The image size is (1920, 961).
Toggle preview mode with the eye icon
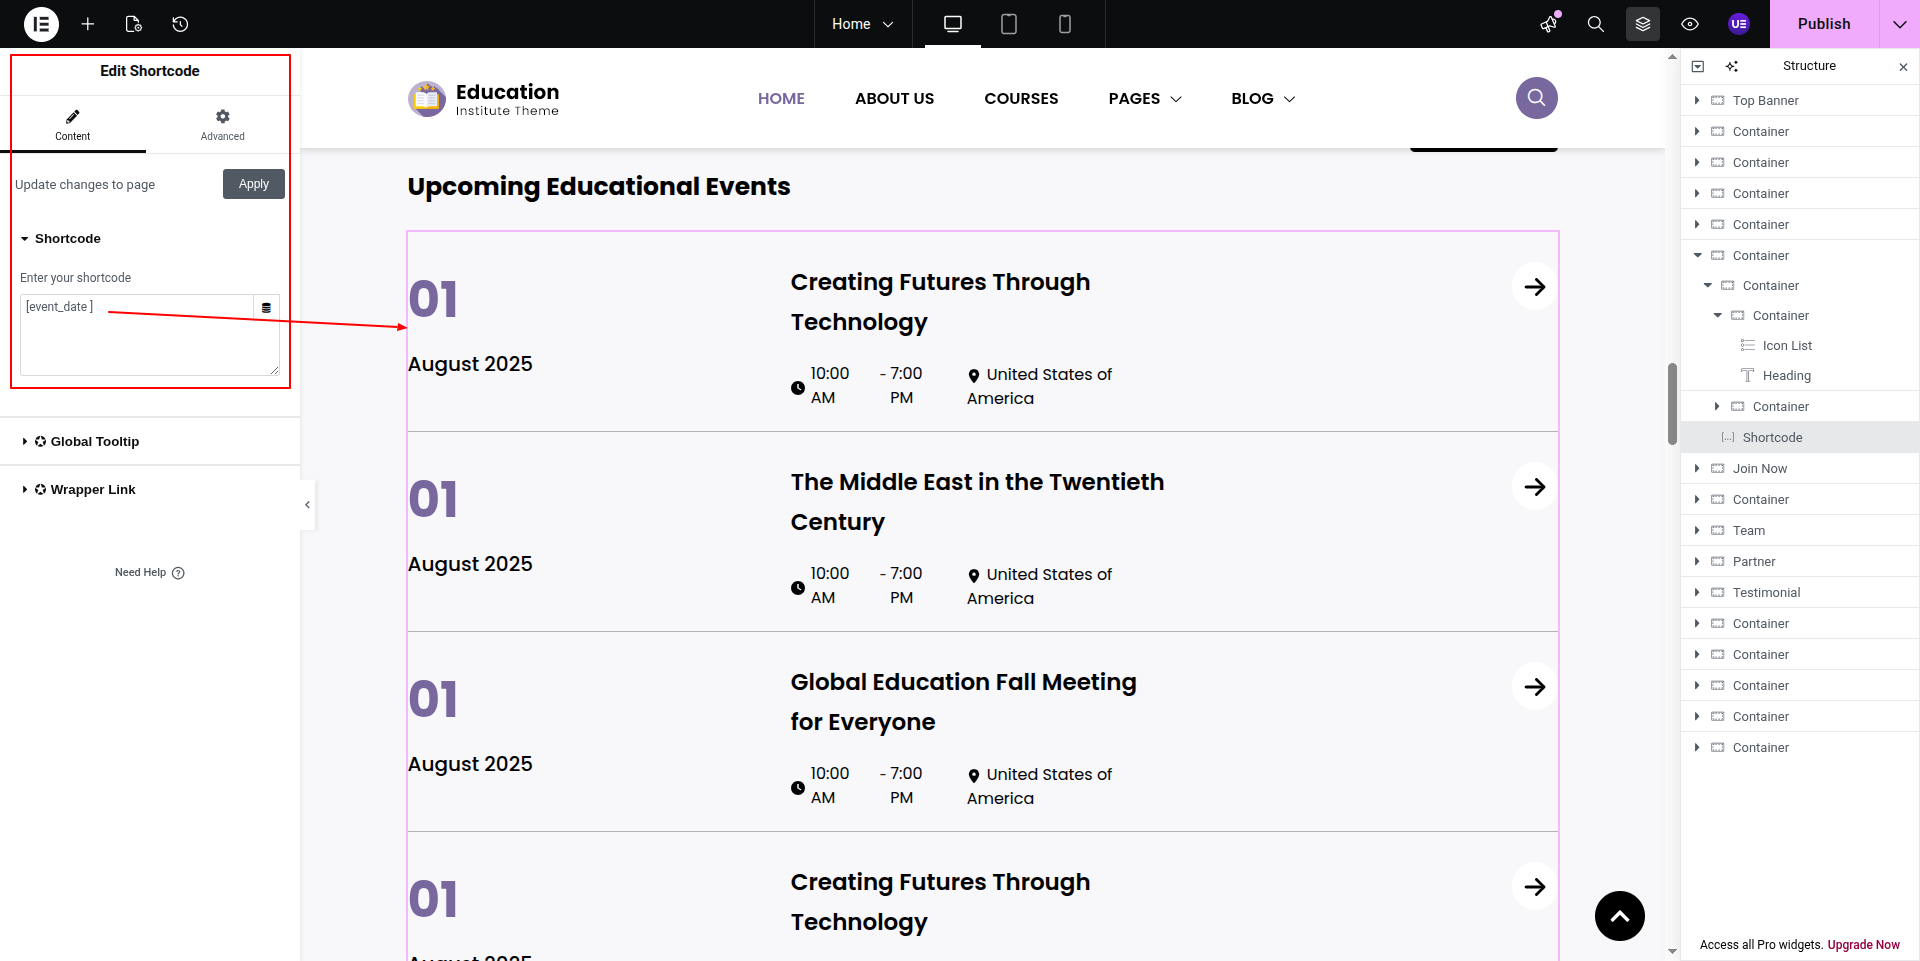pos(1690,24)
